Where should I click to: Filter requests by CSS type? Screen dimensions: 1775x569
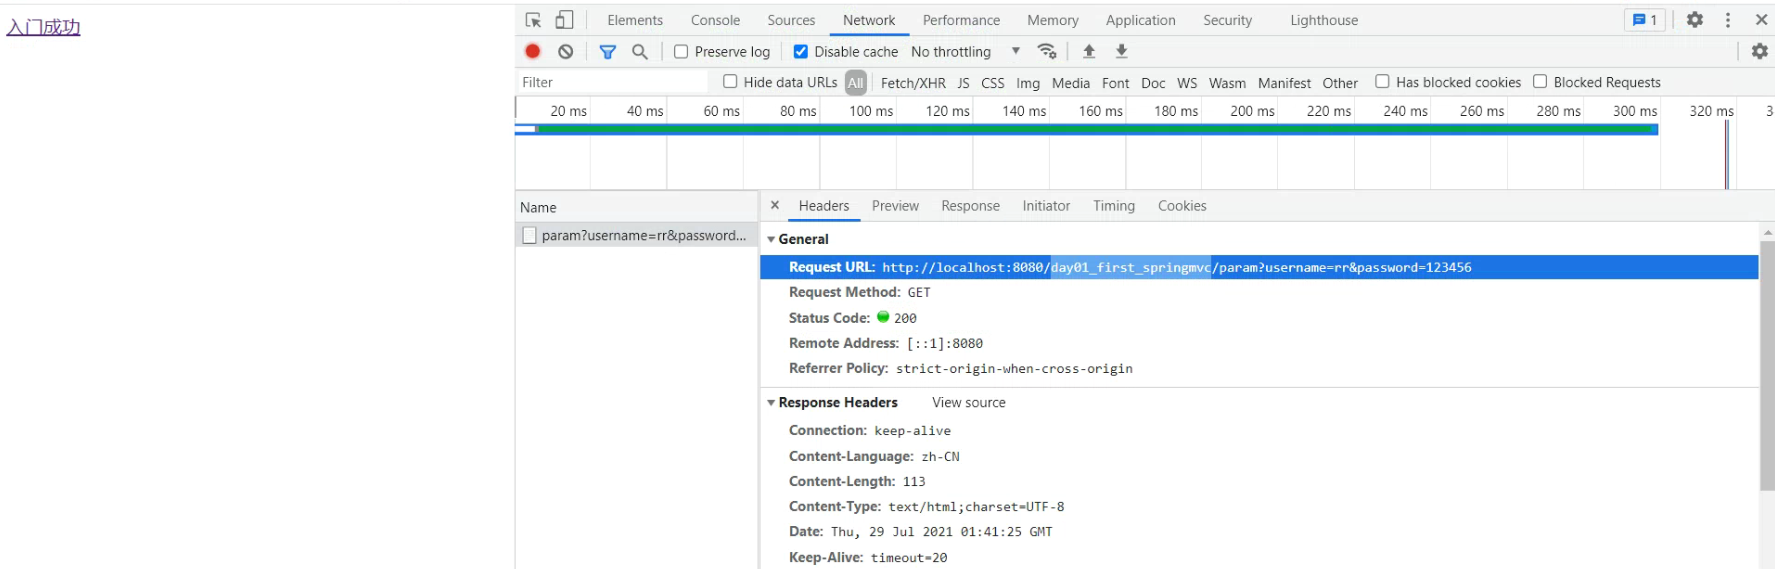[x=993, y=83]
